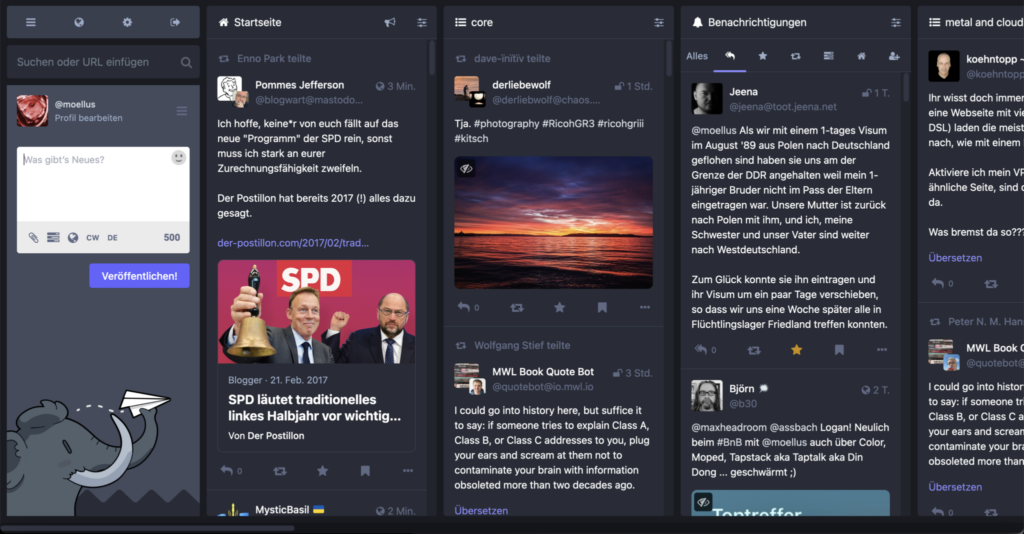Select the polls notifications tab
This screenshot has height=534, width=1024.
(829, 56)
